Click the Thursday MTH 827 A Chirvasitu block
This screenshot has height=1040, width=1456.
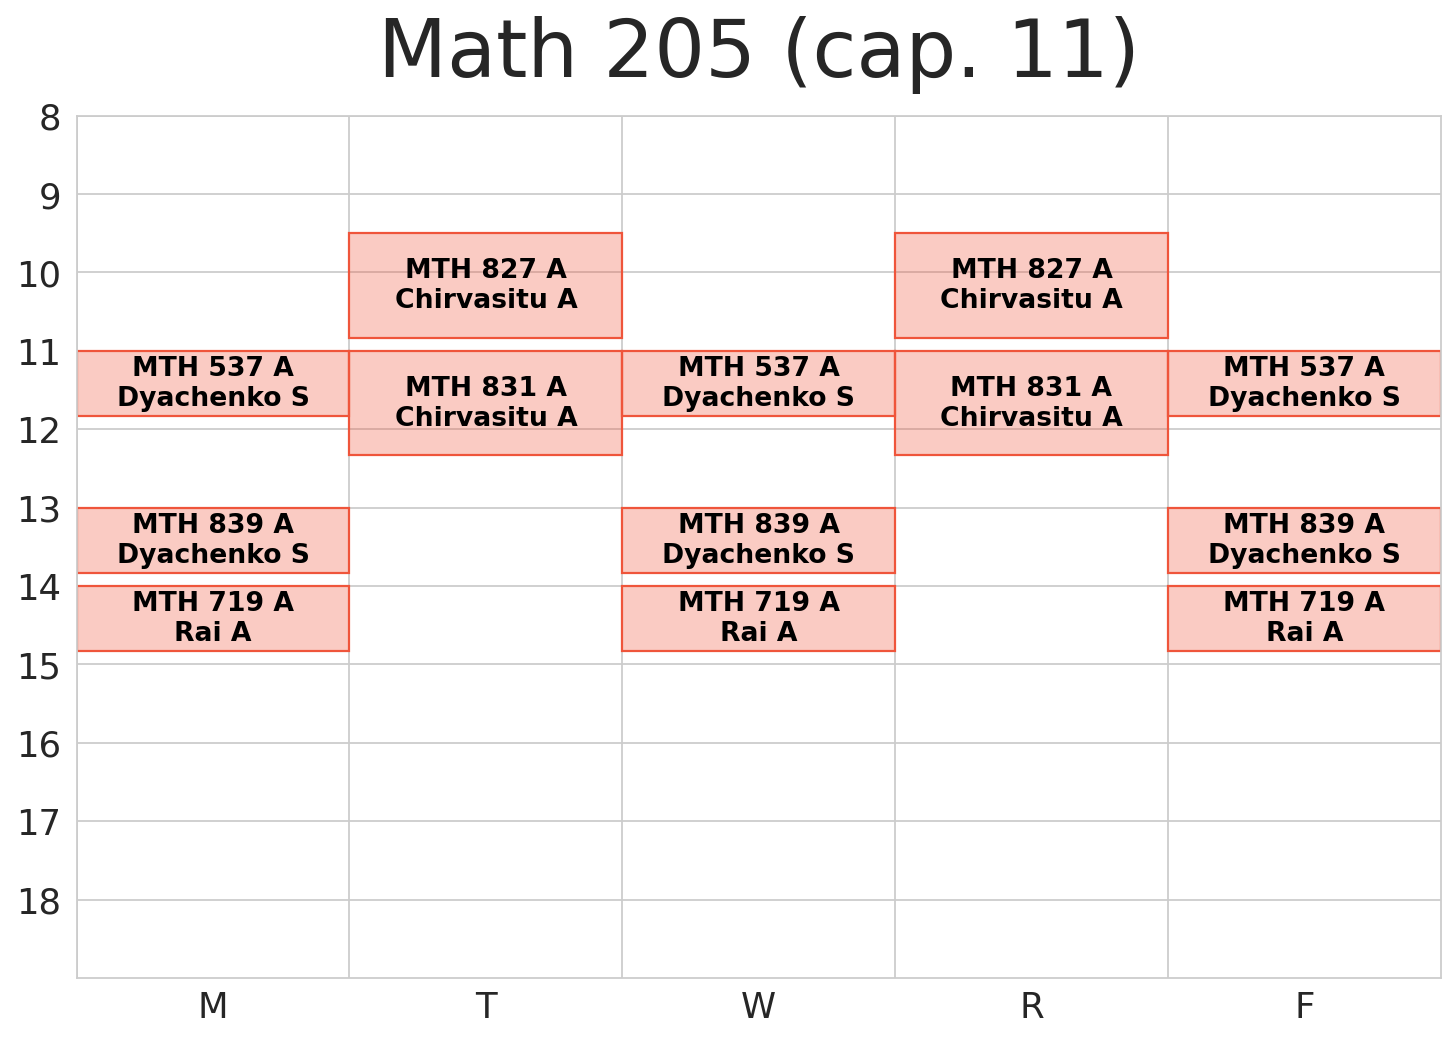click(x=1031, y=285)
